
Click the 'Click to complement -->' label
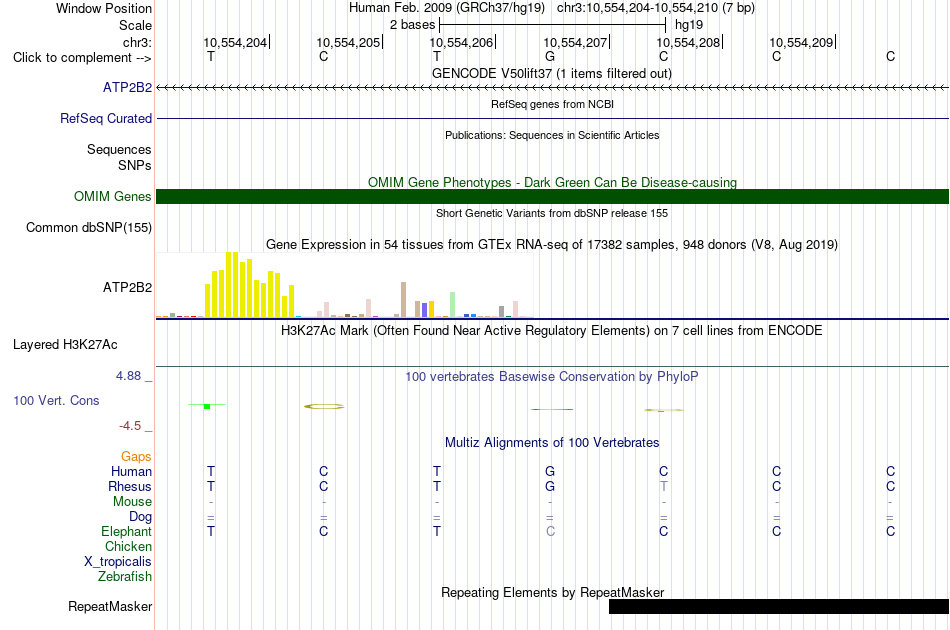[x=82, y=58]
